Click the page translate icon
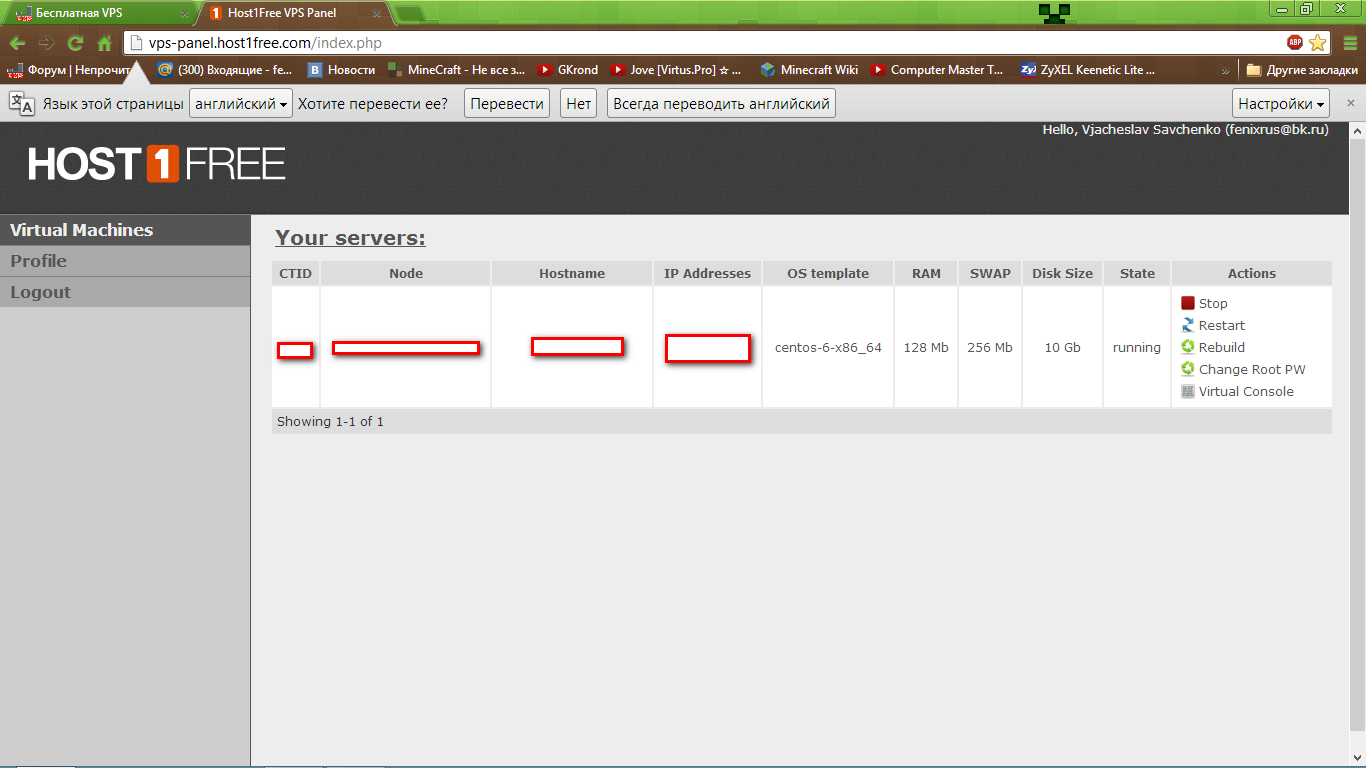The width and height of the screenshot is (1366, 768). [x=22, y=103]
